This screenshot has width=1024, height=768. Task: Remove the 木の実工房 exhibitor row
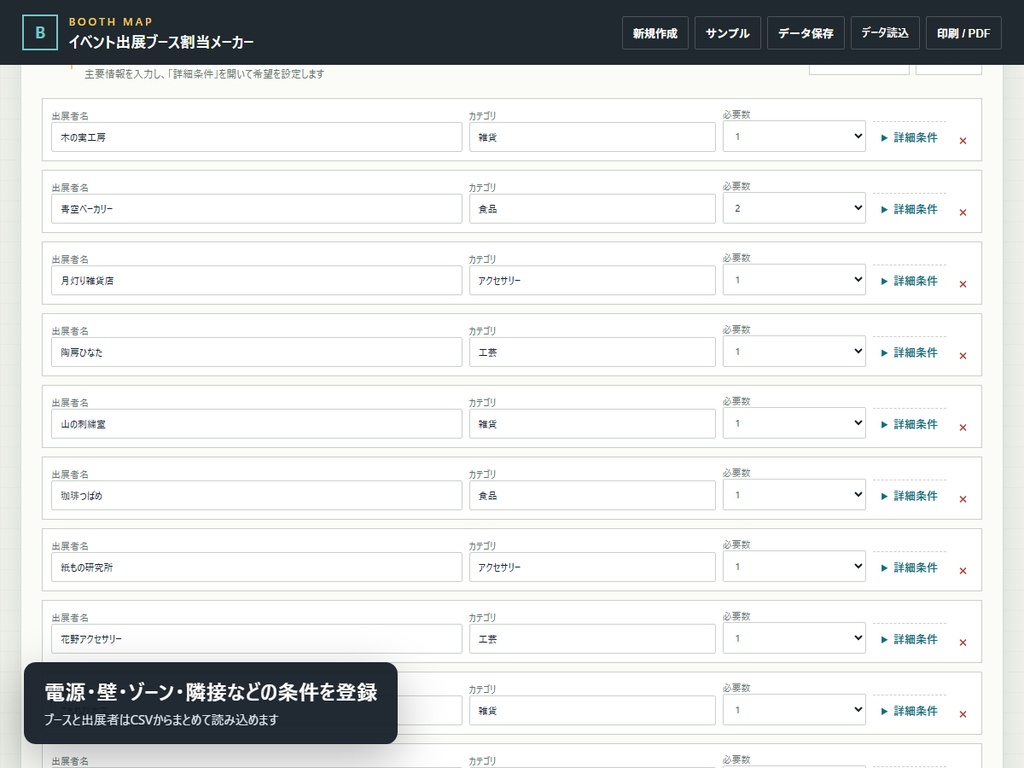tap(963, 140)
